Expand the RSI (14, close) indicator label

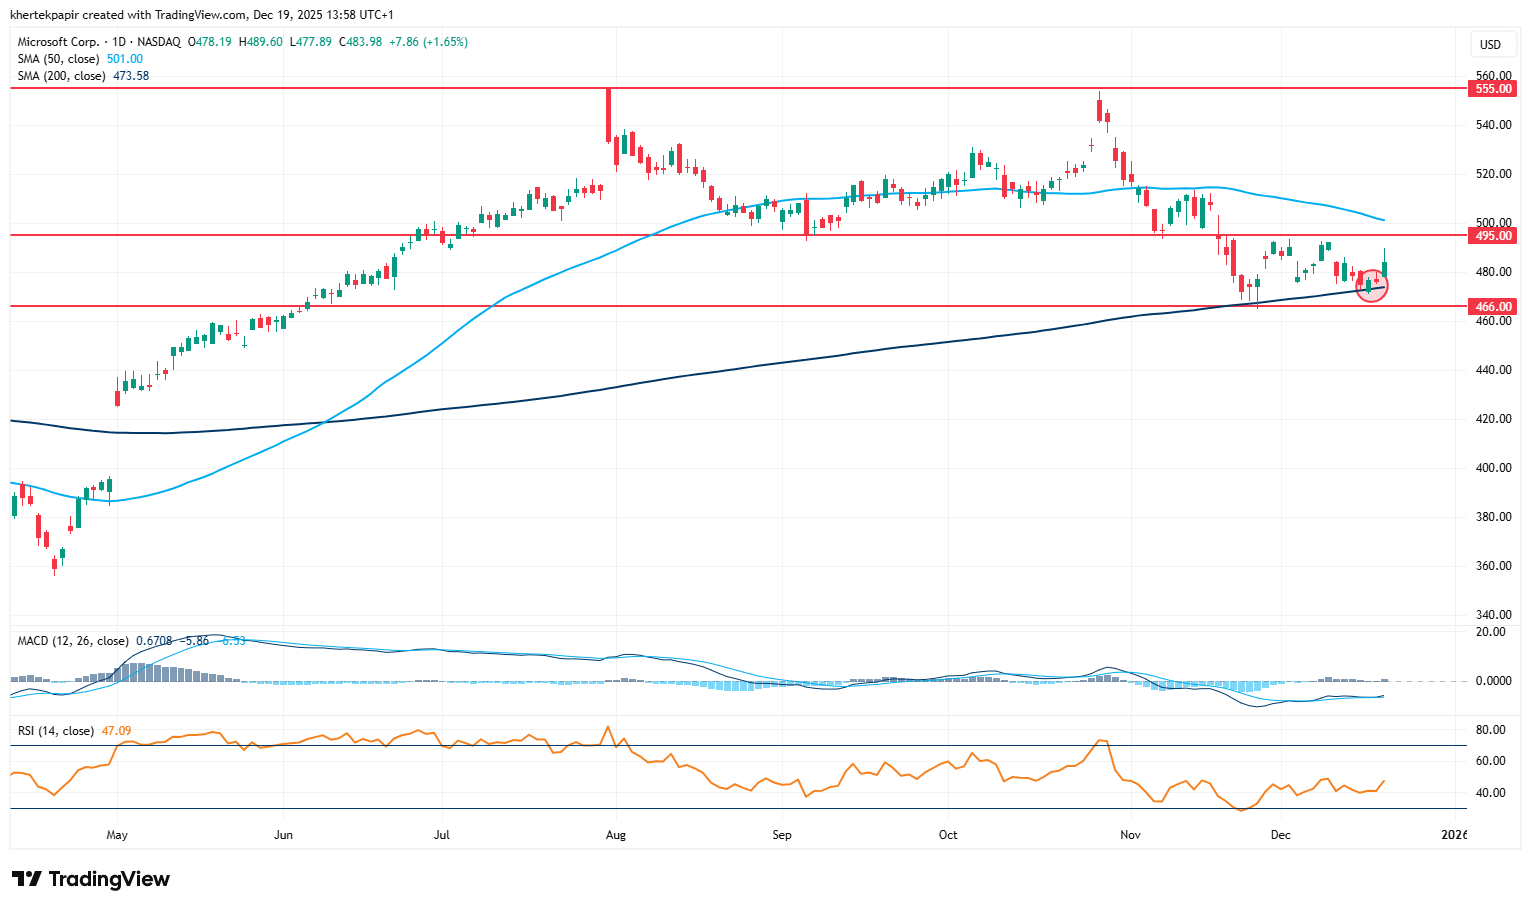(56, 731)
